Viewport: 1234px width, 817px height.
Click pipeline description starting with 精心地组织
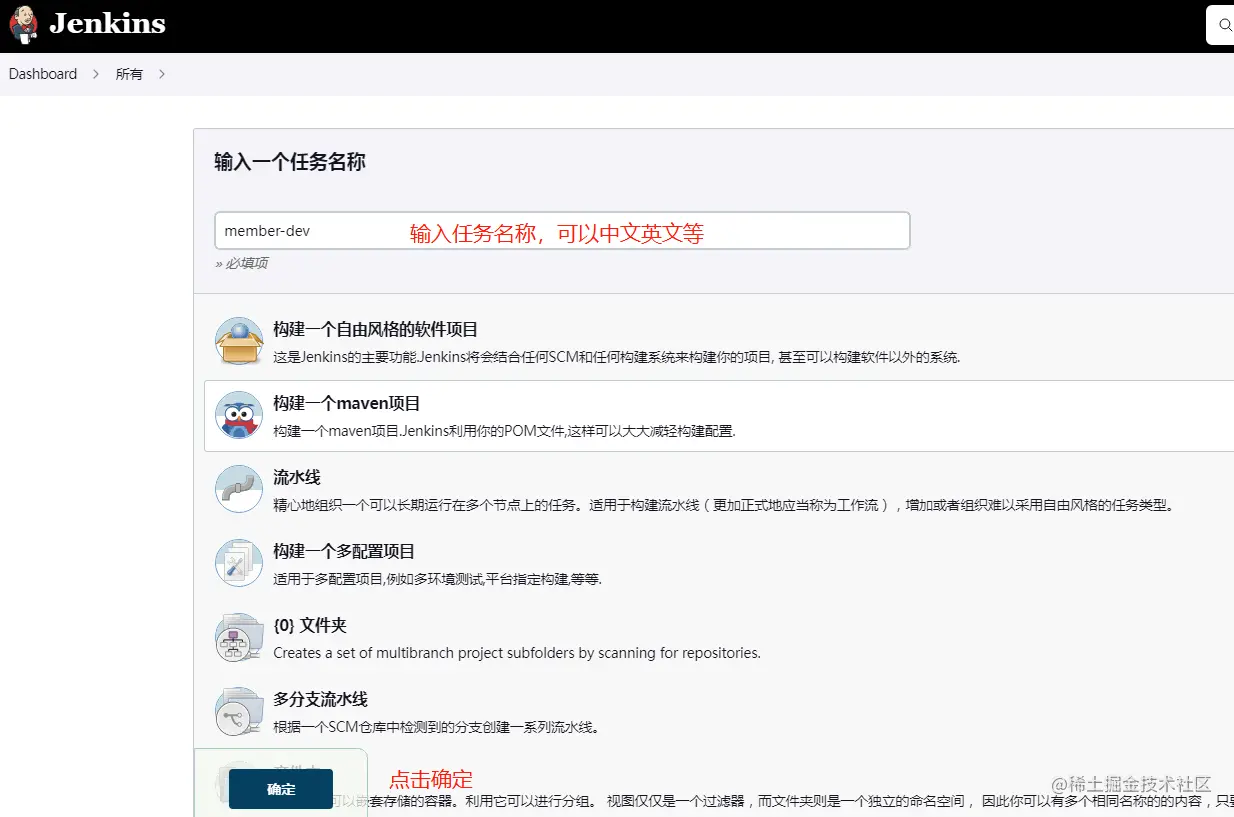coord(723,505)
